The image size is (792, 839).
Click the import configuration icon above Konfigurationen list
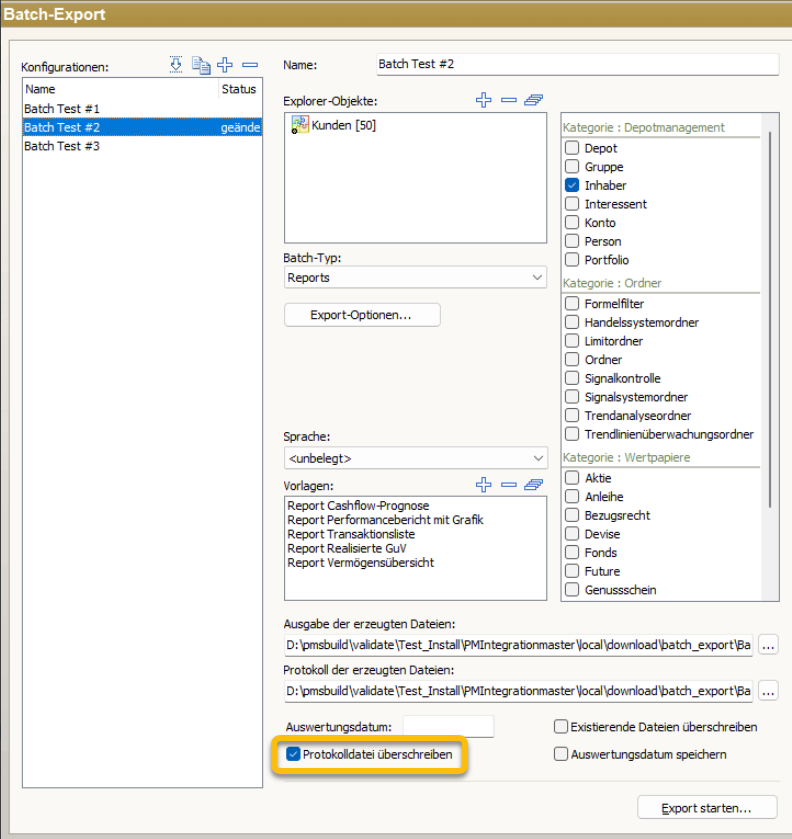coord(176,65)
